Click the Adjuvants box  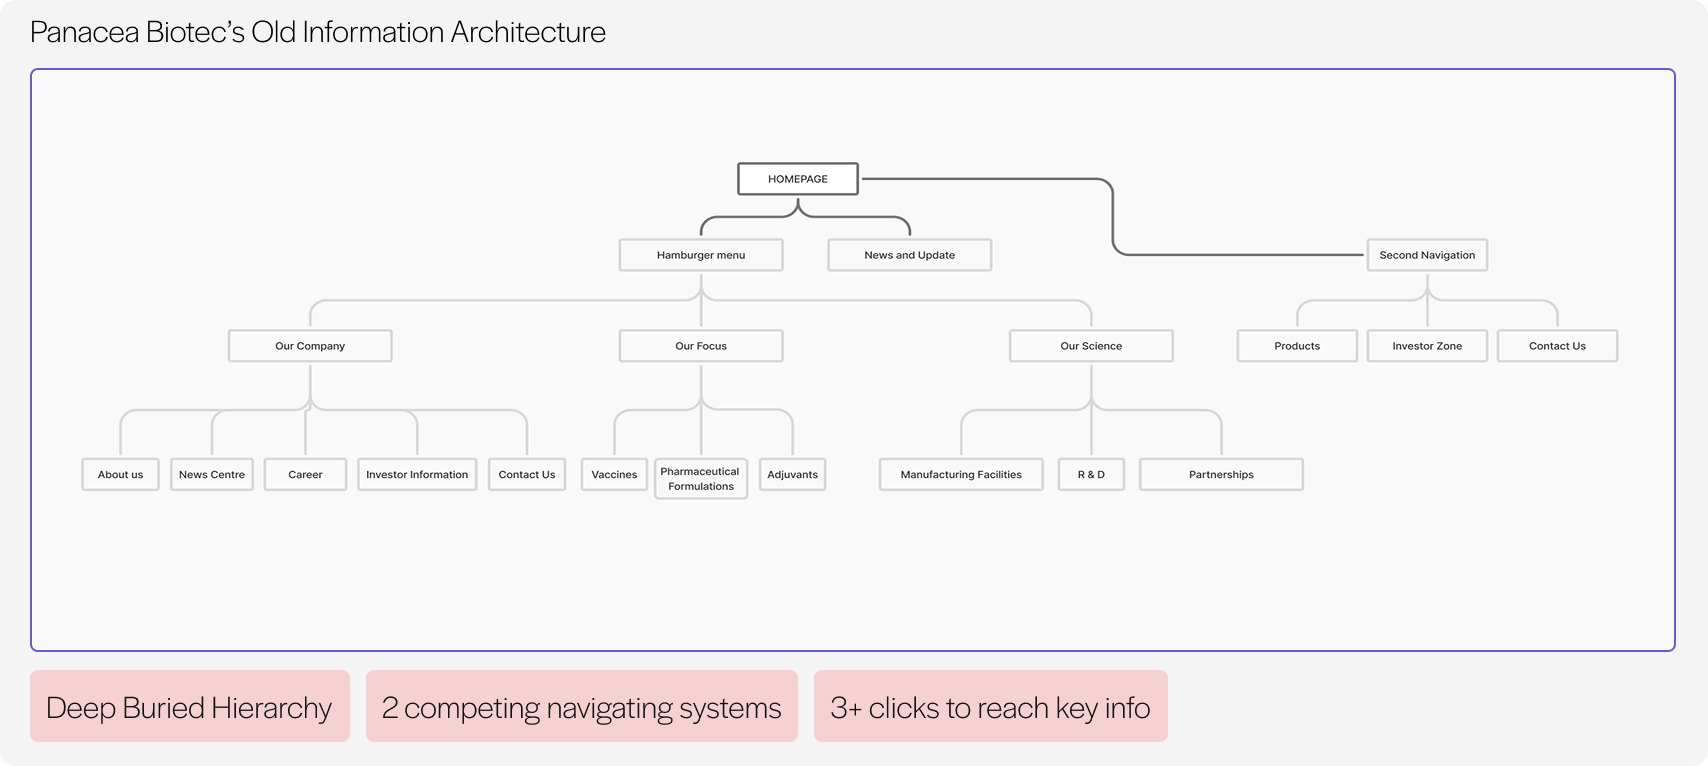coord(792,475)
